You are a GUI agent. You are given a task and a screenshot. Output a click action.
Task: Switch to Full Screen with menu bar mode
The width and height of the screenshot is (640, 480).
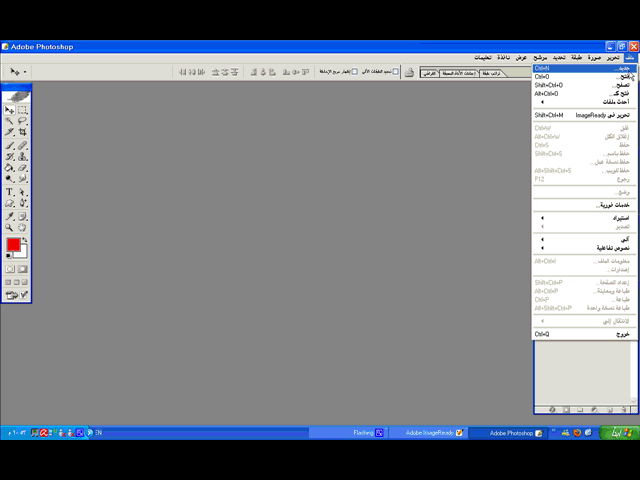(16, 282)
